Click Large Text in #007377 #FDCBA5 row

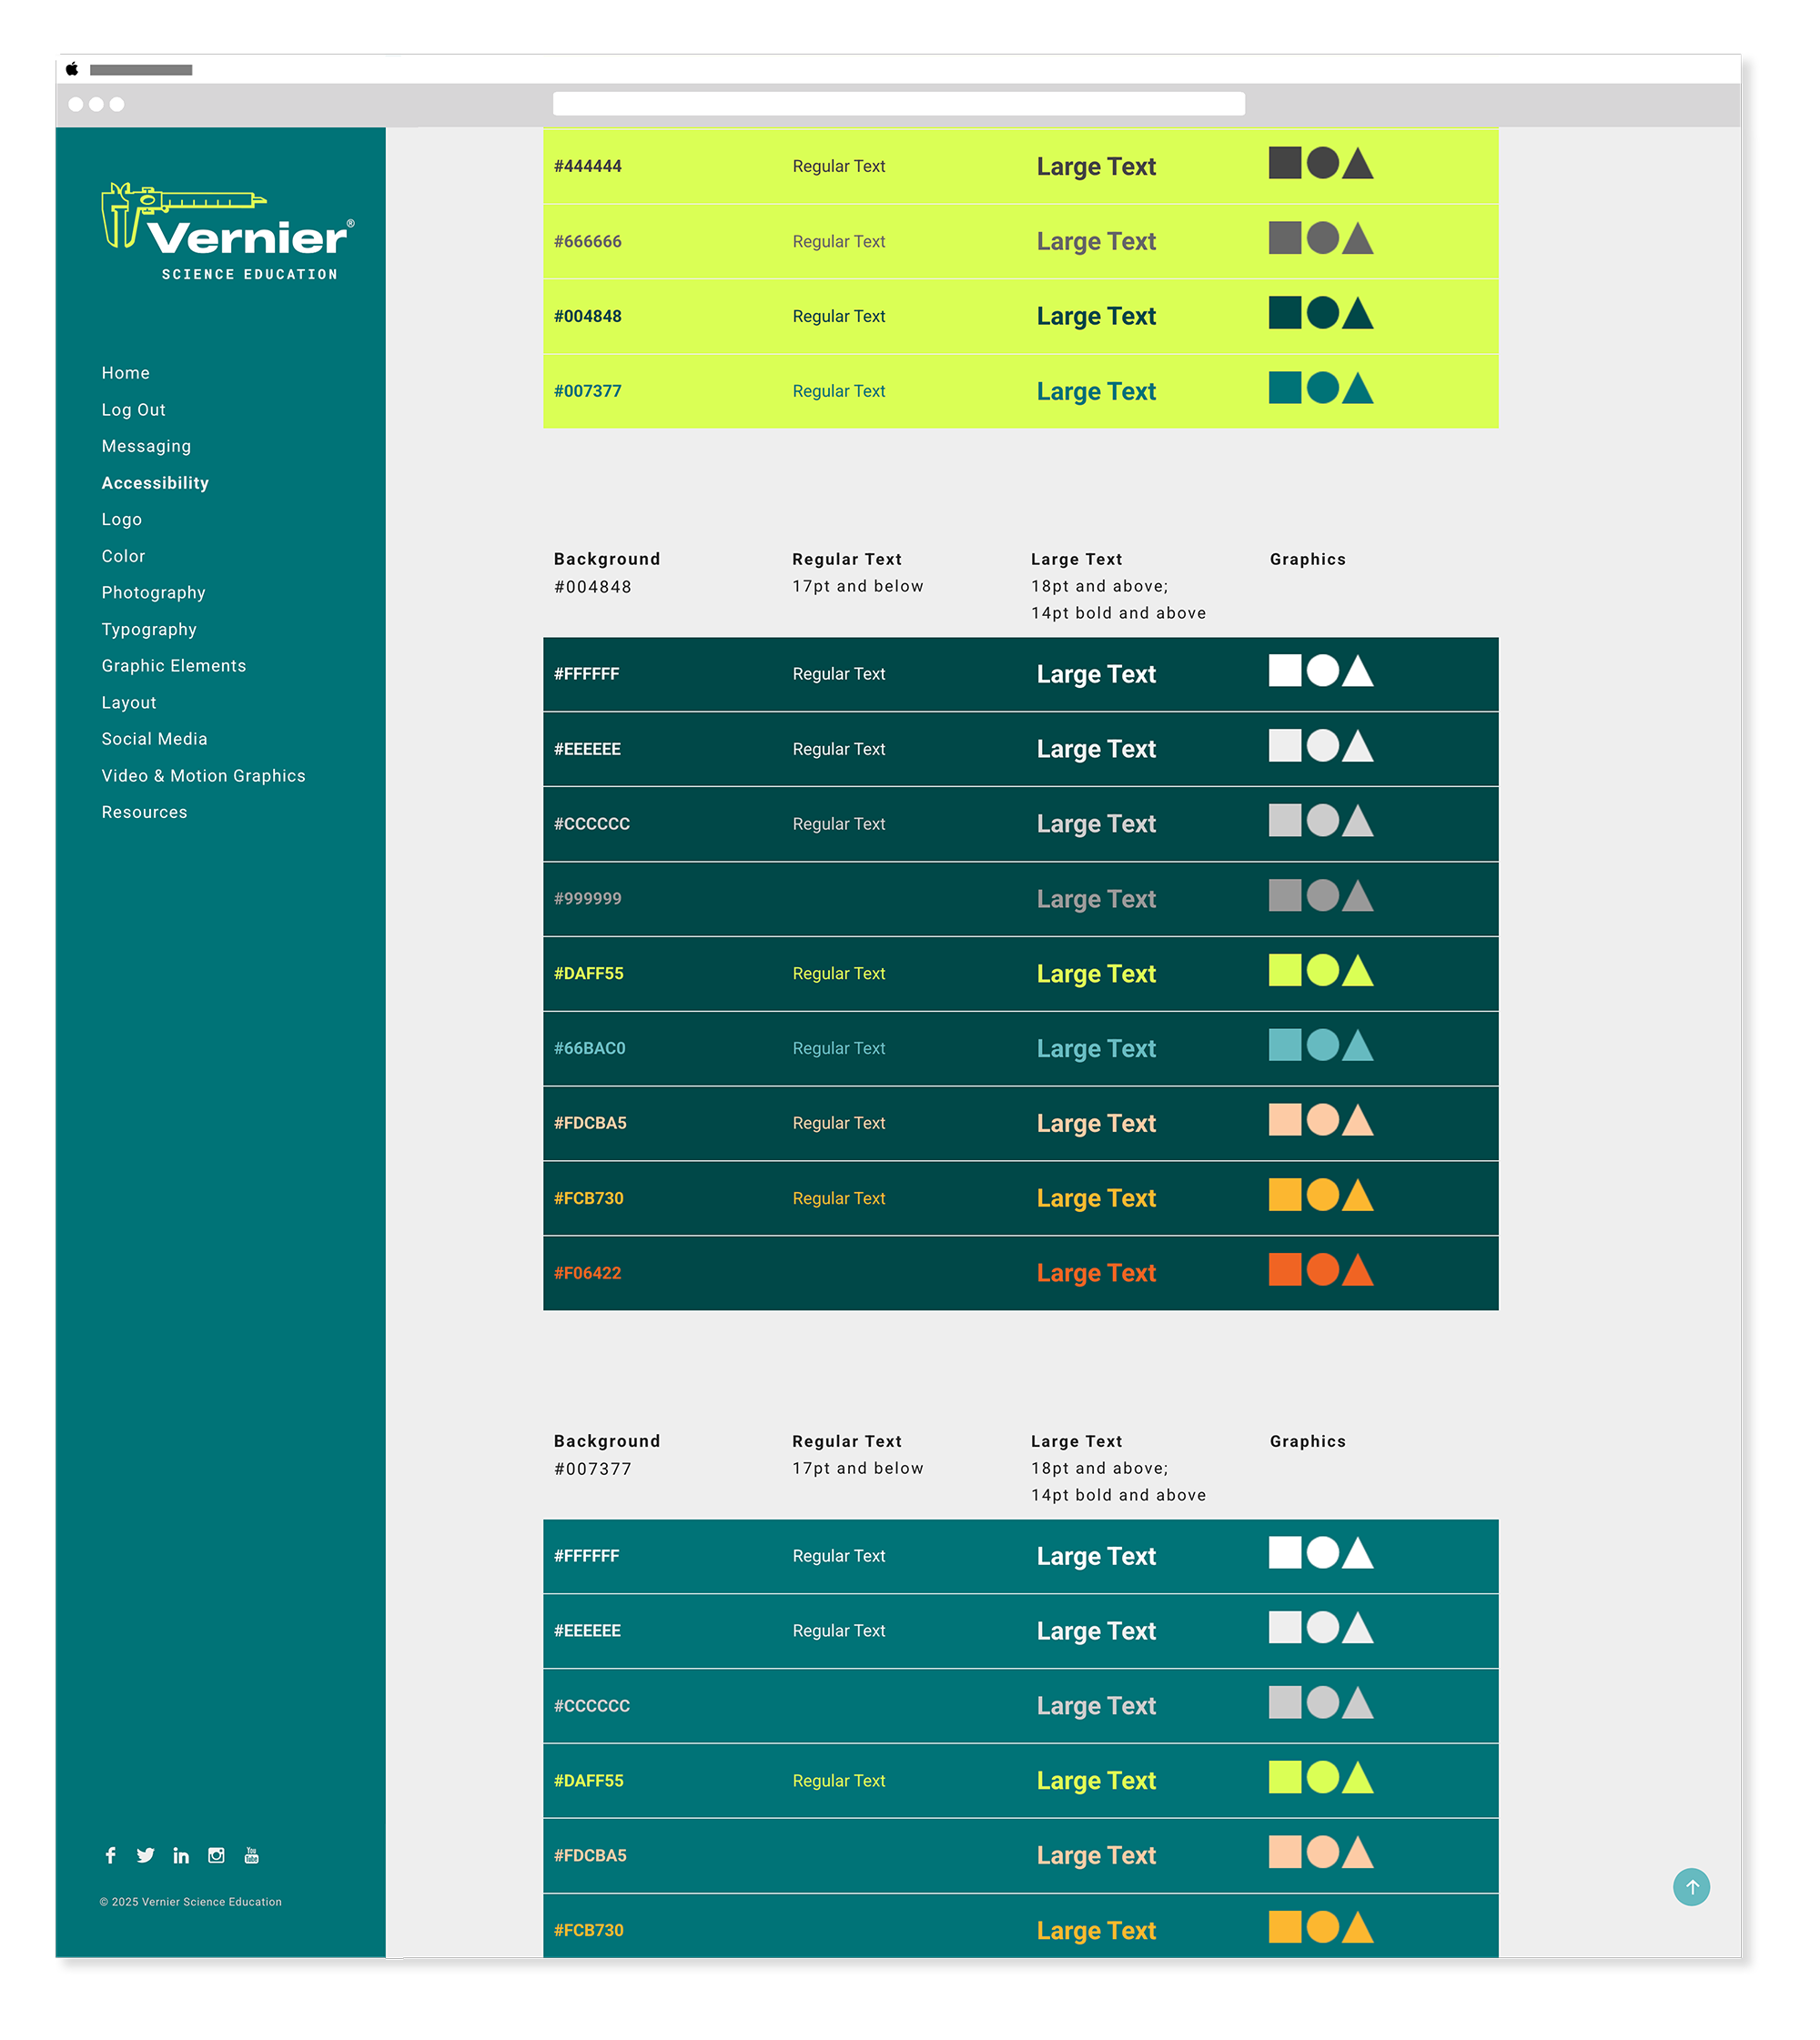point(1096,1855)
